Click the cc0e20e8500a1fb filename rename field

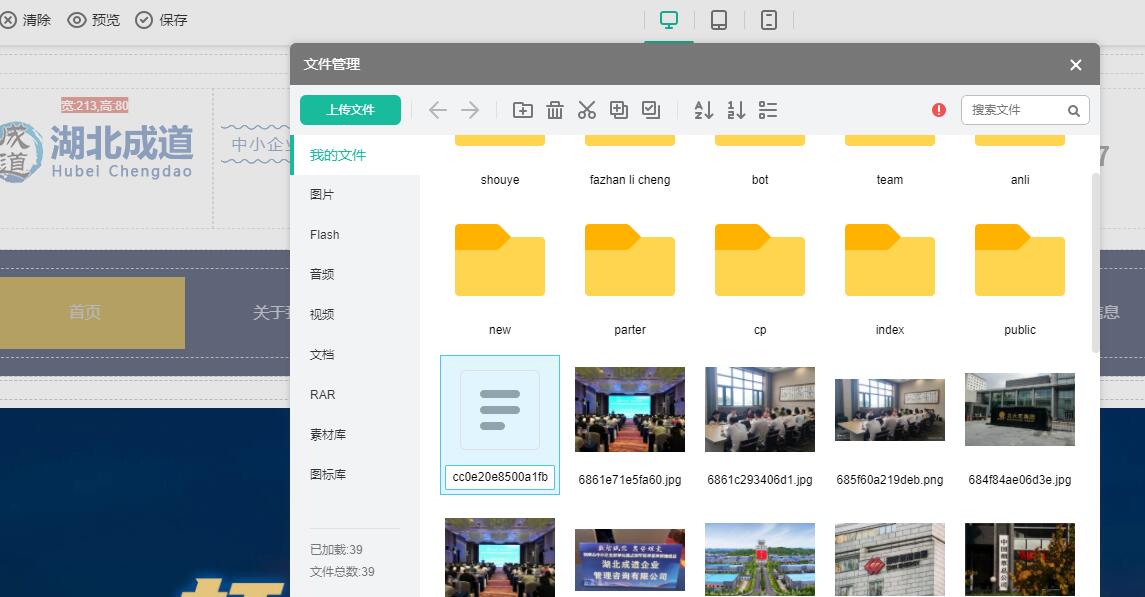click(x=500, y=477)
